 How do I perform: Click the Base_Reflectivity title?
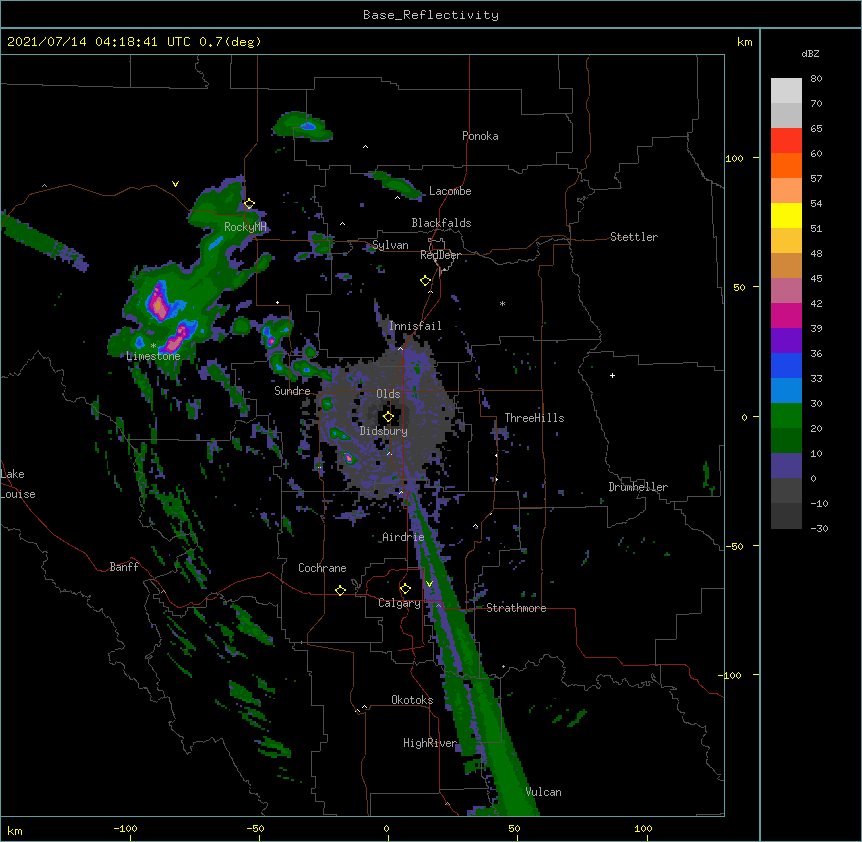click(x=431, y=15)
